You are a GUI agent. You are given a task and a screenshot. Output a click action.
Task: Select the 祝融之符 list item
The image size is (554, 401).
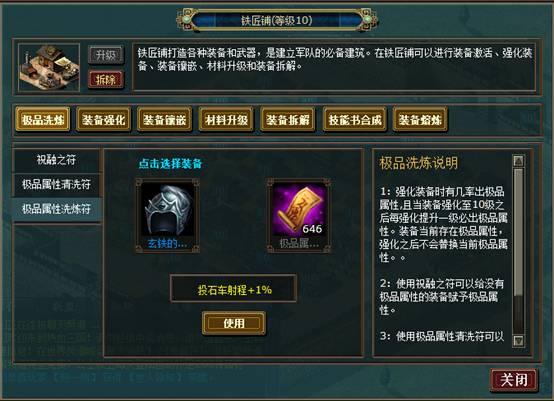pos(57,160)
